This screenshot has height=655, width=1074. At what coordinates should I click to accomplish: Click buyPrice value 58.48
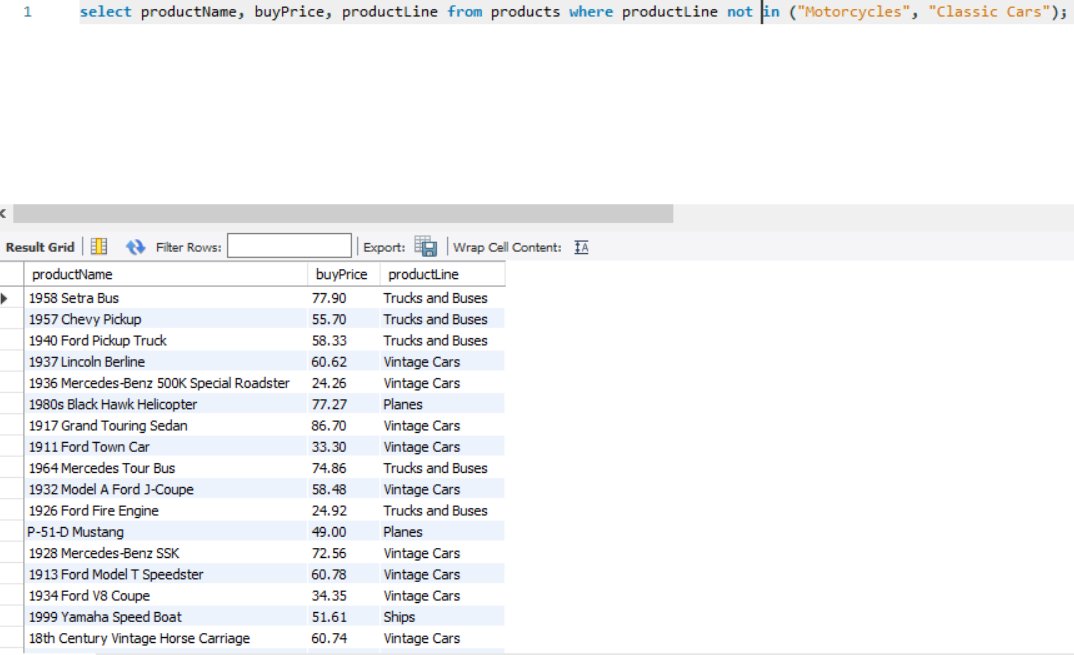coord(344,489)
